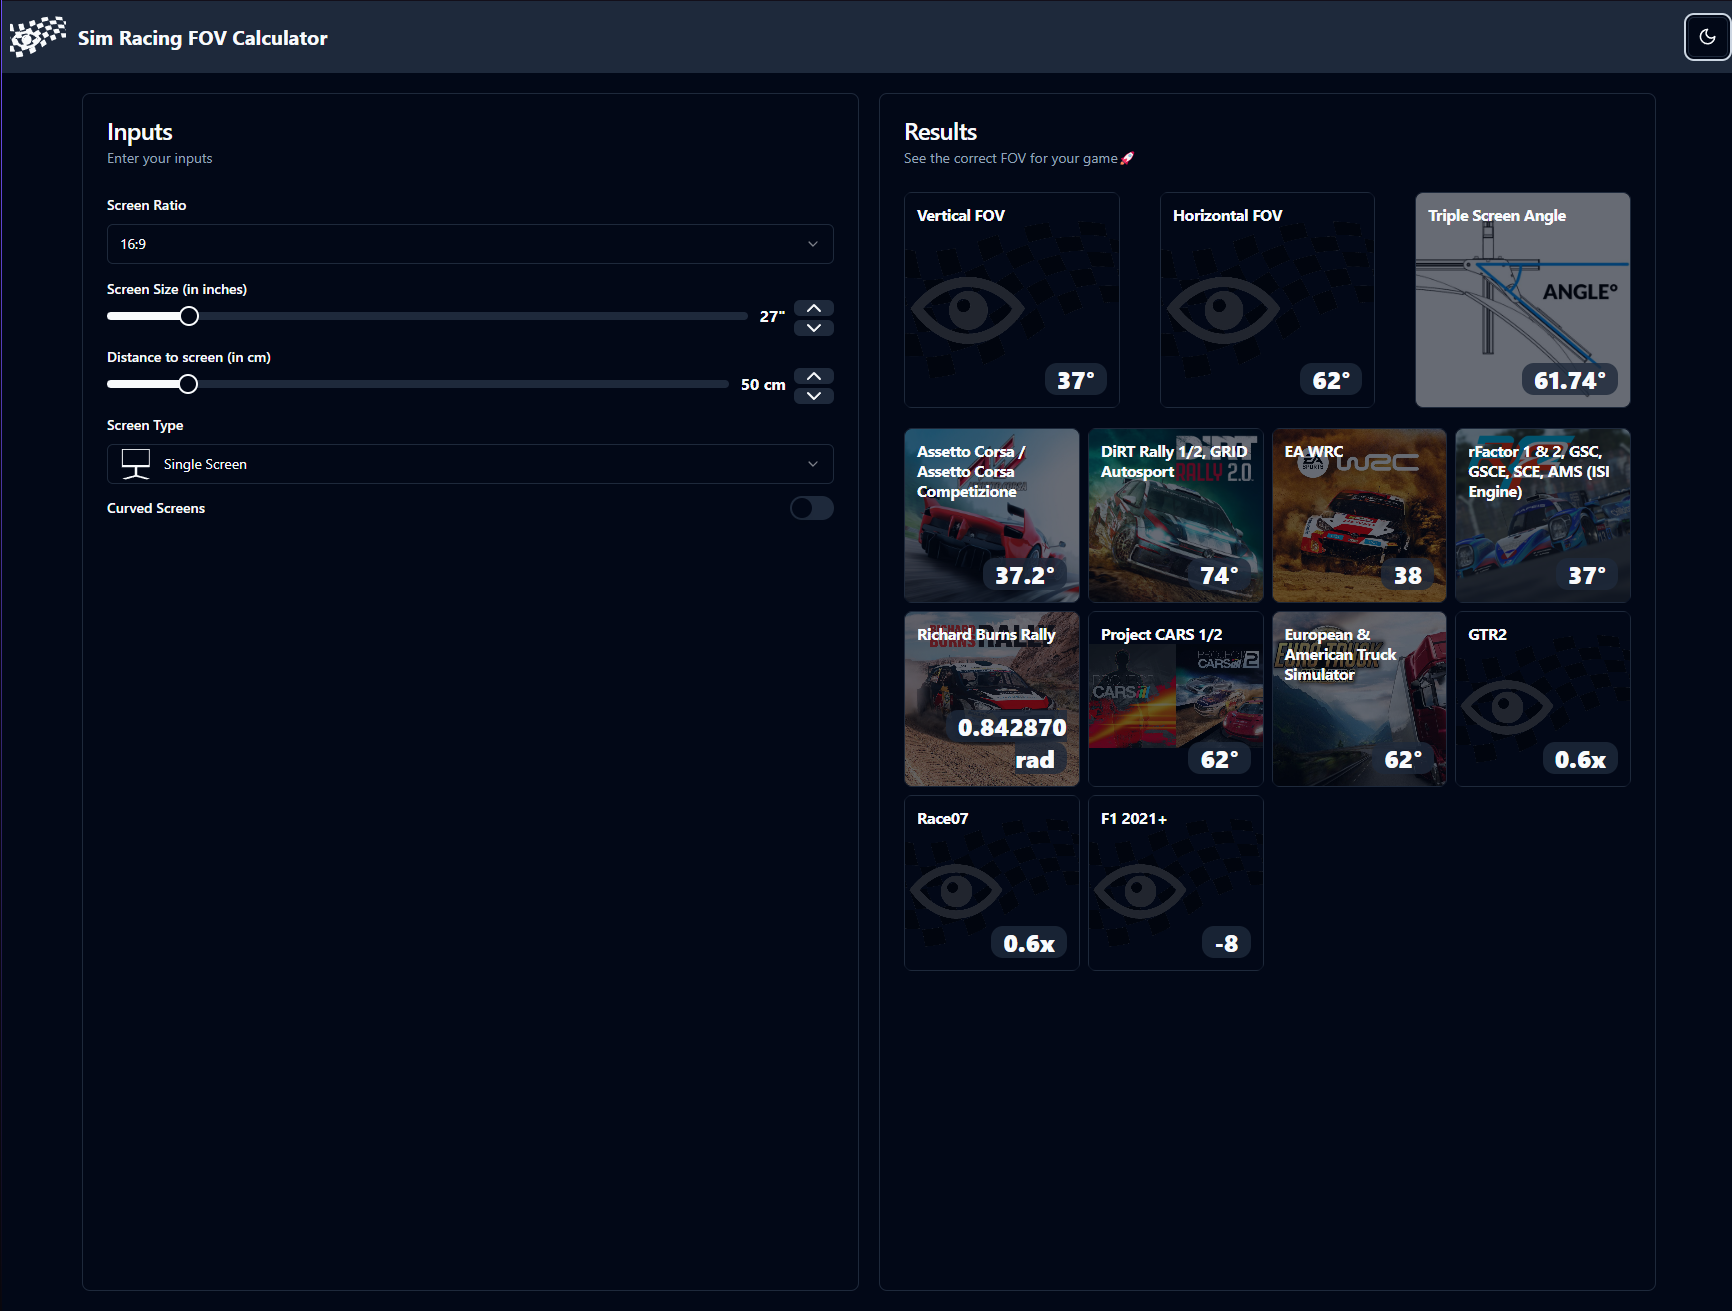Click the Race07 eye icon
The image size is (1732, 1311).
click(956, 890)
